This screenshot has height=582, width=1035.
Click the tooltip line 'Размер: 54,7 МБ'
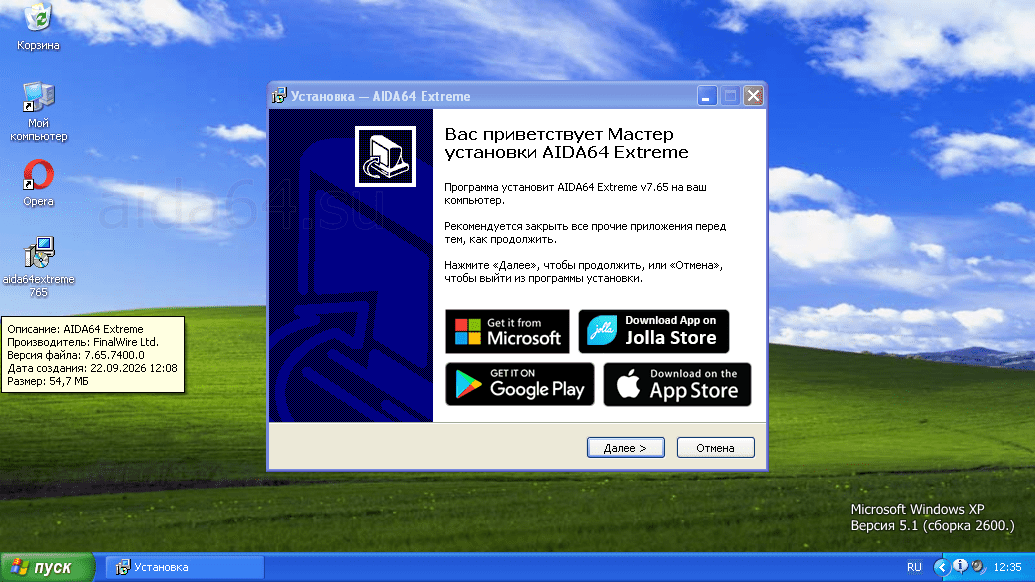coord(48,381)
